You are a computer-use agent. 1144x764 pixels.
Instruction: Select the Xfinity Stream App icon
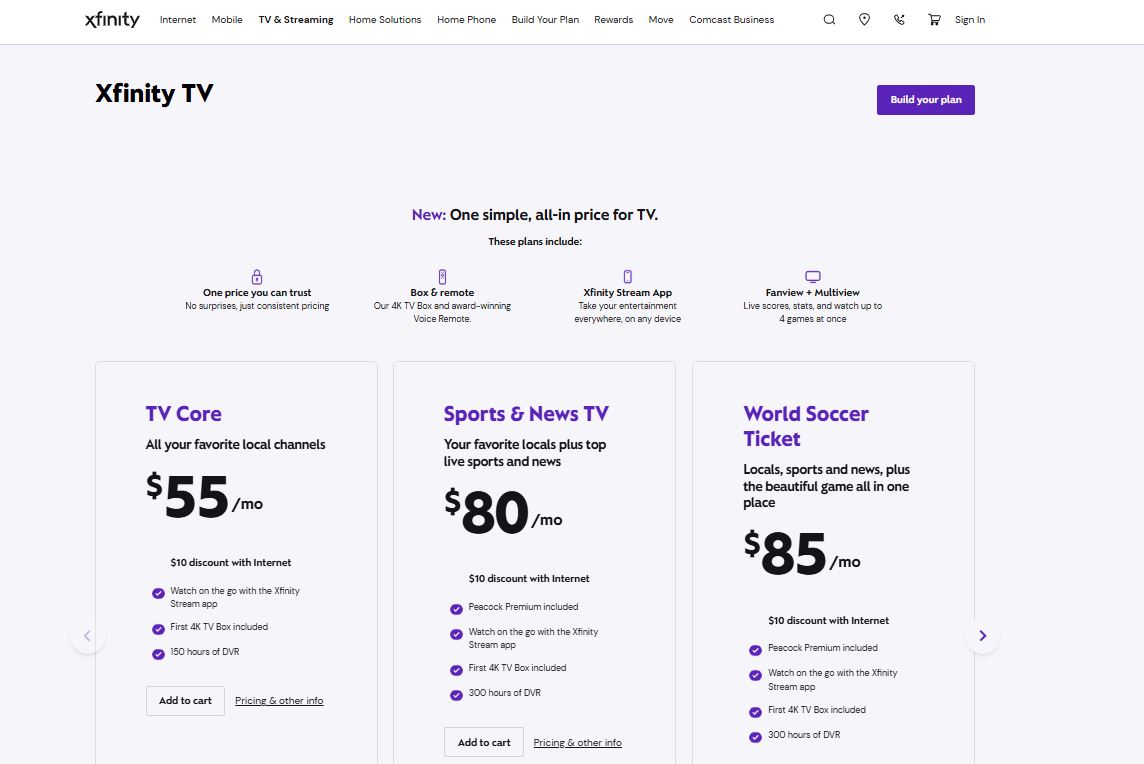coord(627,276)
